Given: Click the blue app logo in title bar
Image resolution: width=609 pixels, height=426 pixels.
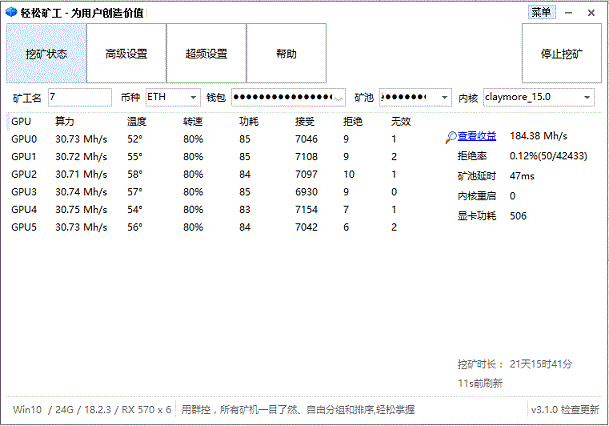Looking at the screenshot, I should (x=11, y=13).
